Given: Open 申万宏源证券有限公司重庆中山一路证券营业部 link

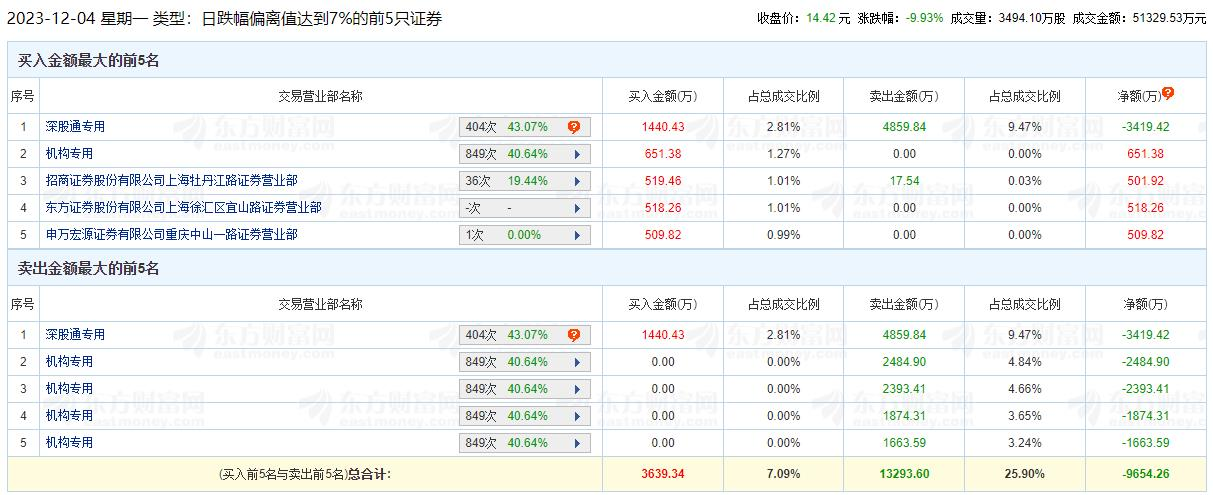Looking at the screenshot, I should [171, 235].
